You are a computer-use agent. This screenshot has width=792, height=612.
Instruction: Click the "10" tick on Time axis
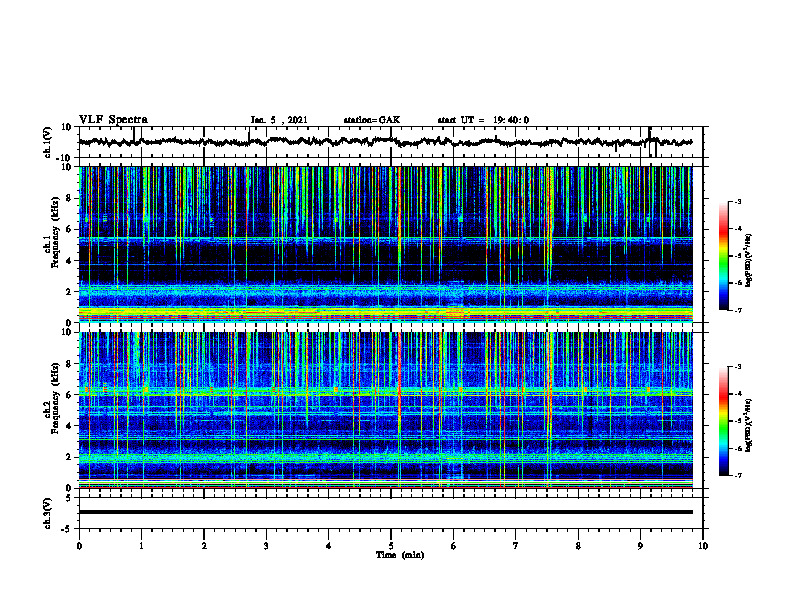(703, 546)
